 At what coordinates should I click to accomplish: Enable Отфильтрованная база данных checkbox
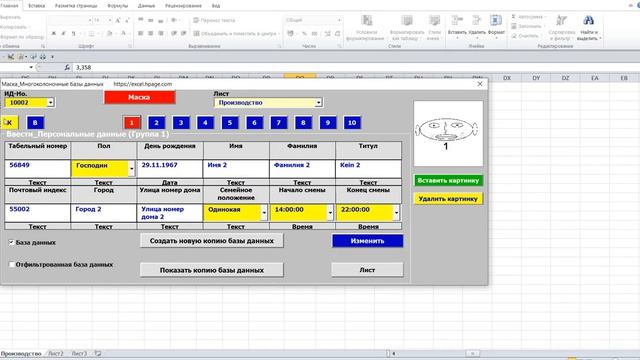tap(11, 264)
